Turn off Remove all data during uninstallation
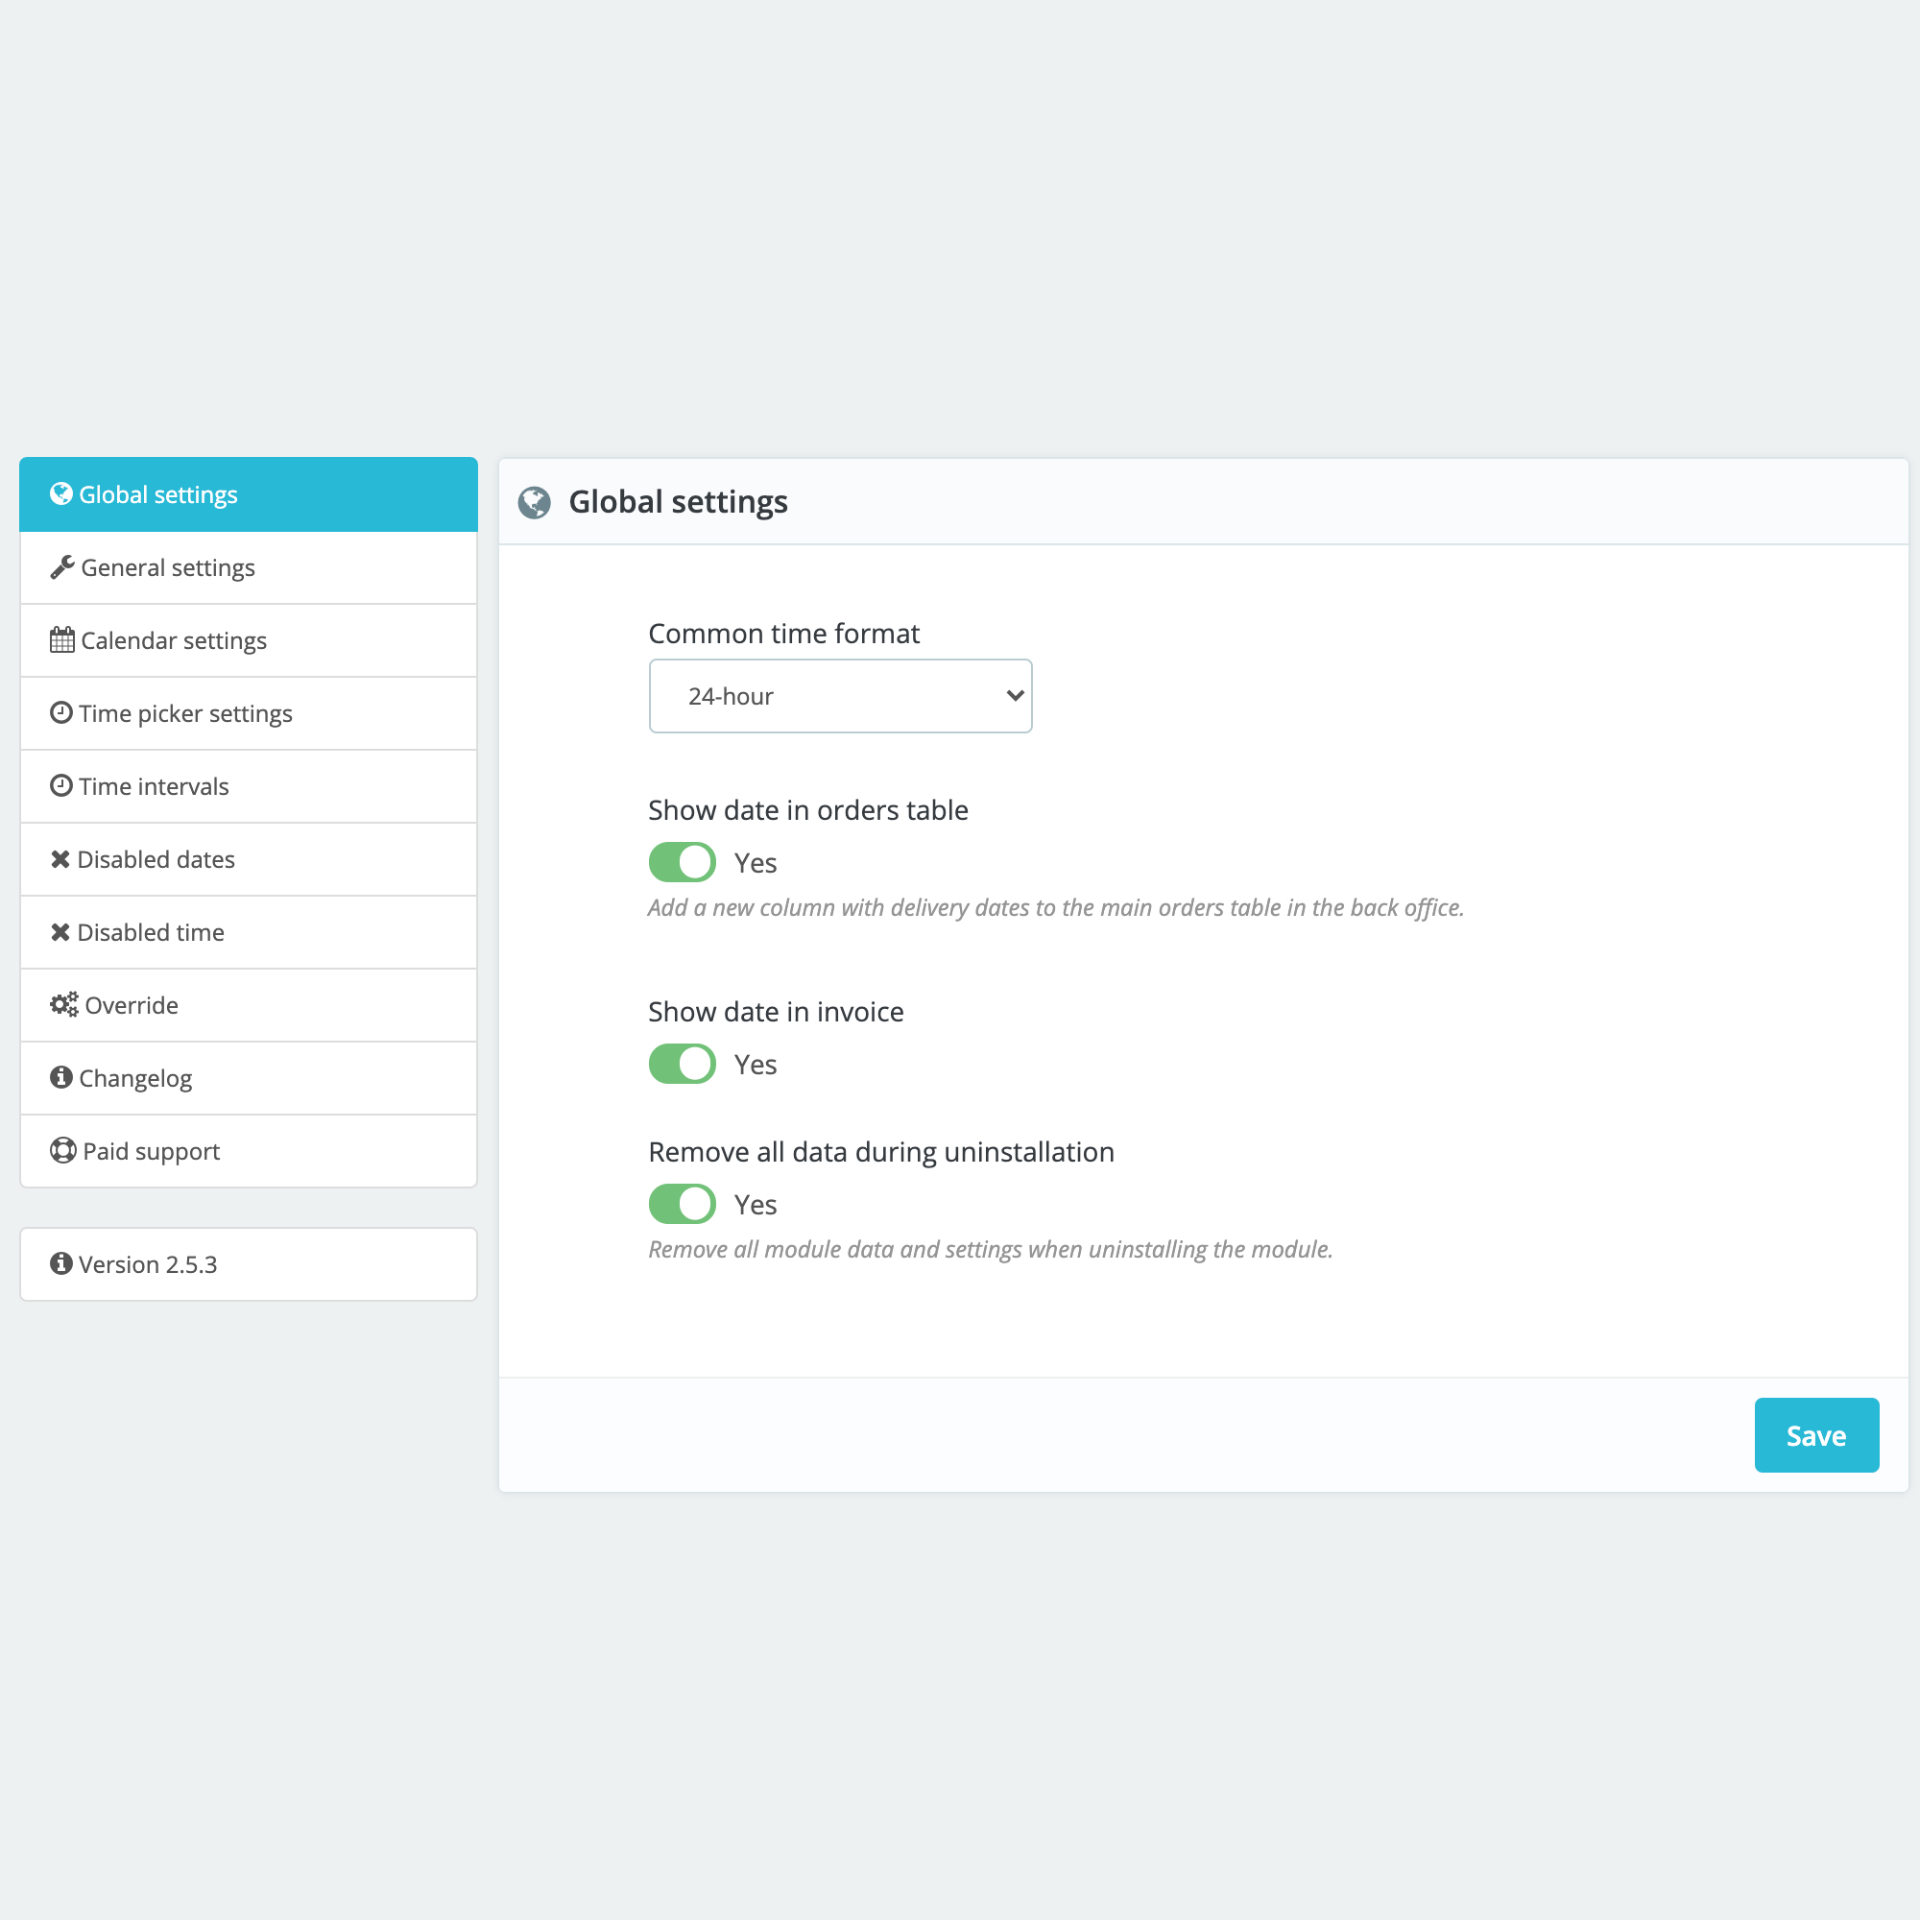This screenshot has width=1920, height=1920. (x=682, y=1204)
